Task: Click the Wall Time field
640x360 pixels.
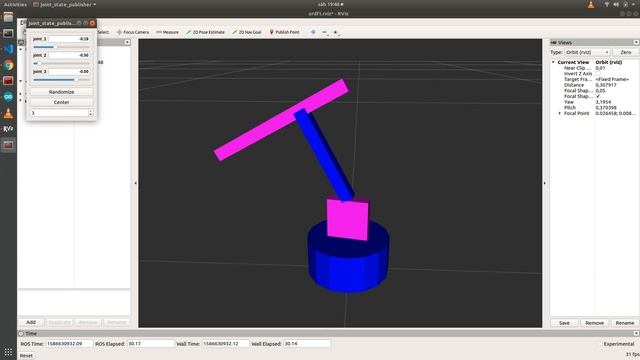Action: (x=226, y=344)
